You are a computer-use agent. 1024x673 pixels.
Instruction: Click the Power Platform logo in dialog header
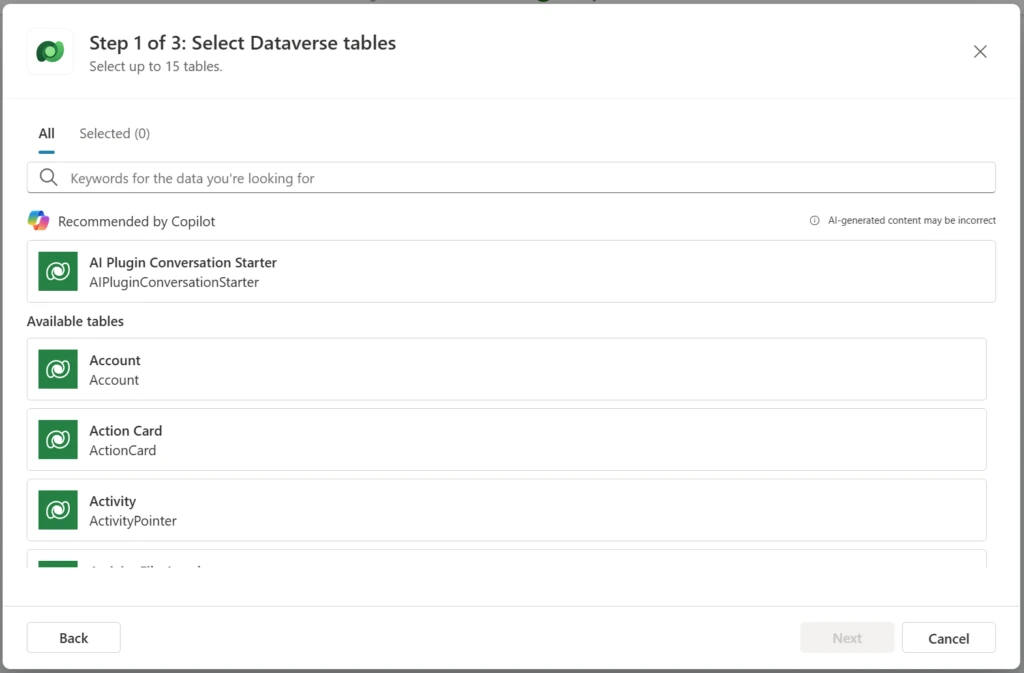coord(50,51)
